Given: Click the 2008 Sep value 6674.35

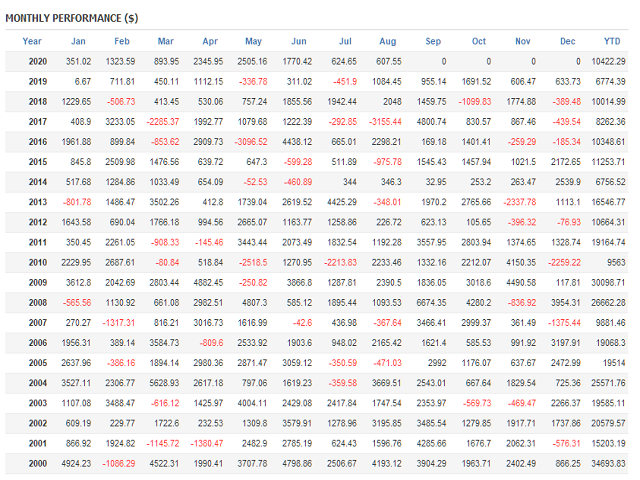Looking at the screenshot, I should 431,303.
